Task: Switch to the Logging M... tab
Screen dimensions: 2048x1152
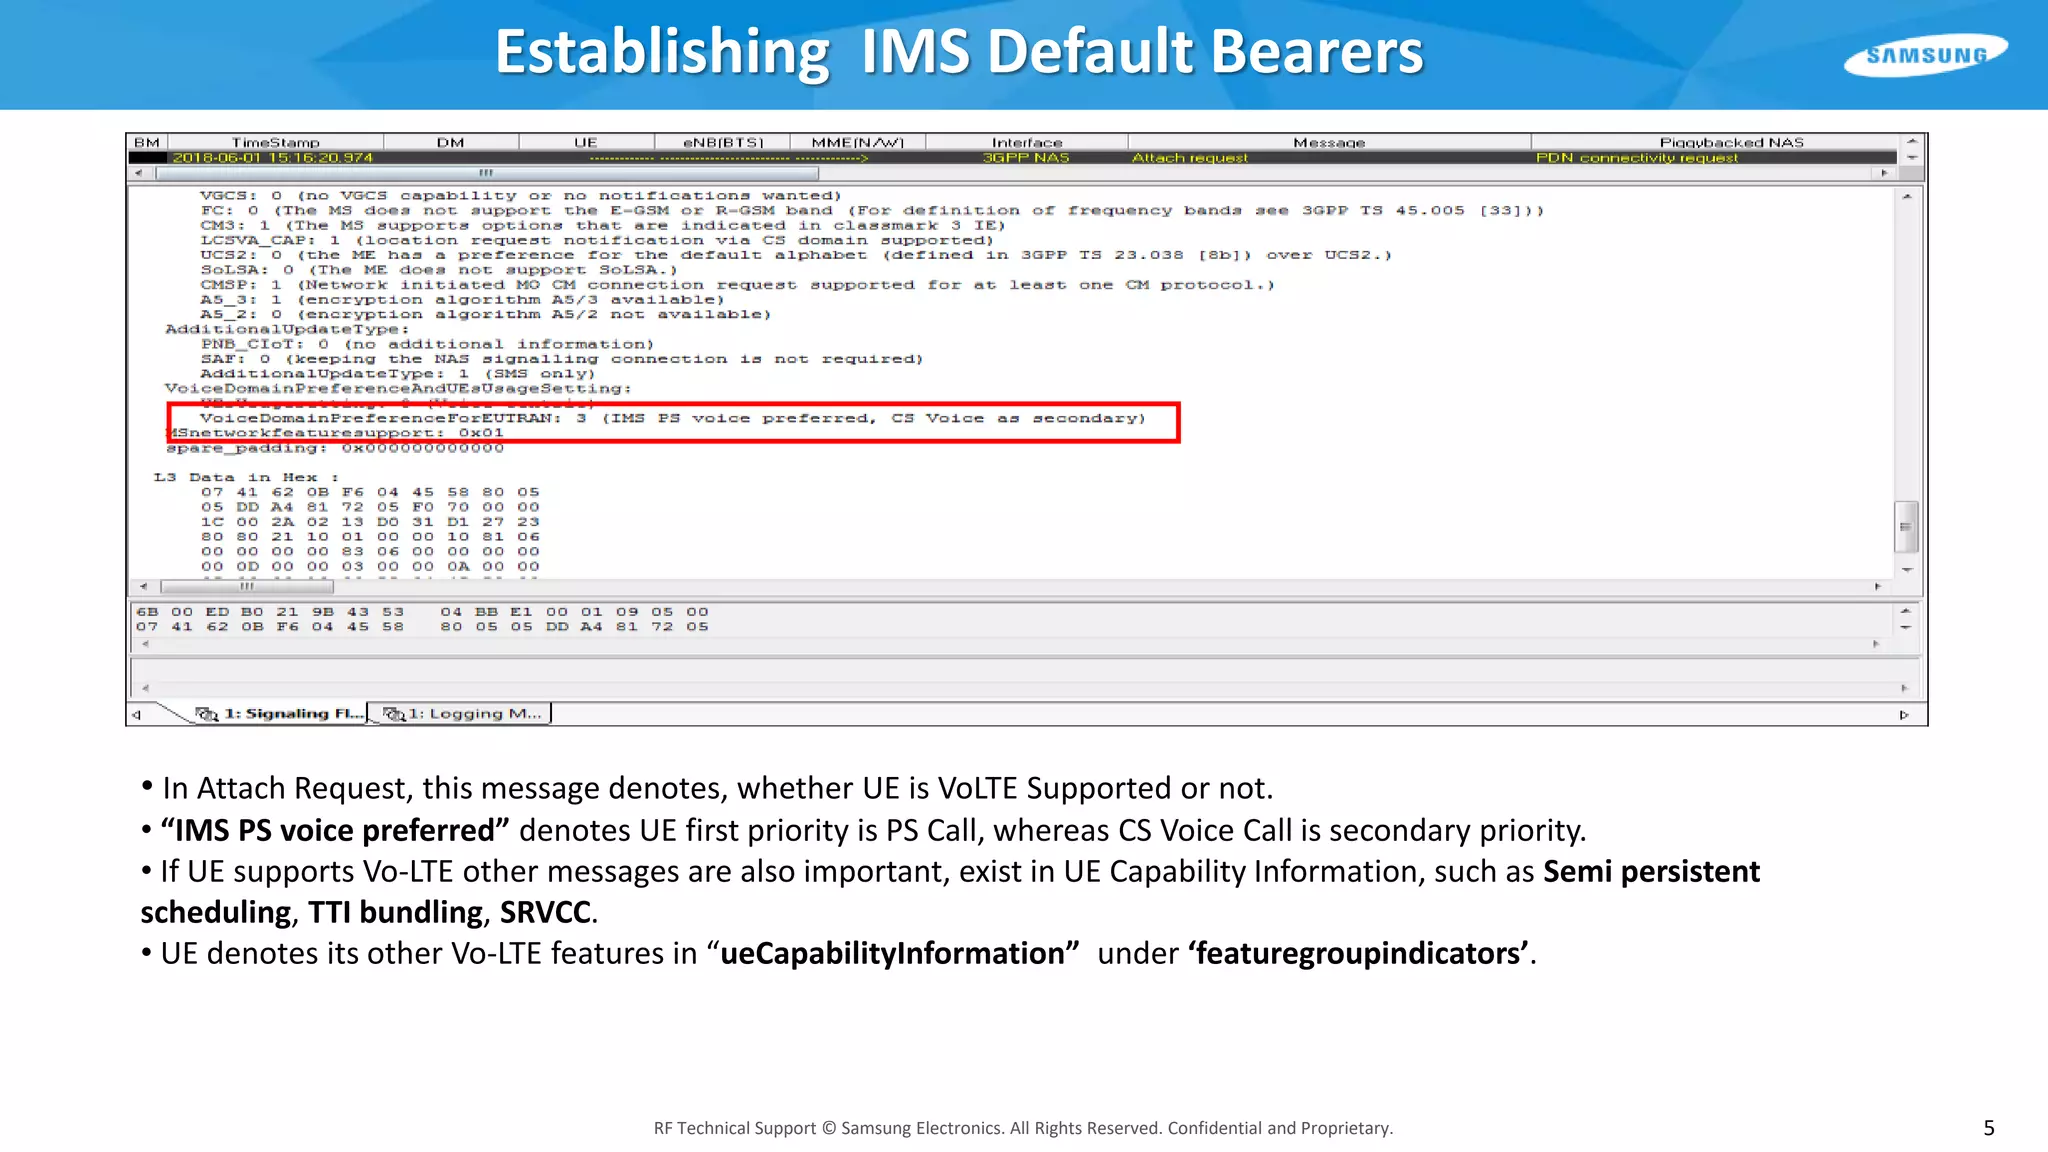Action: (x=474, y=713)
